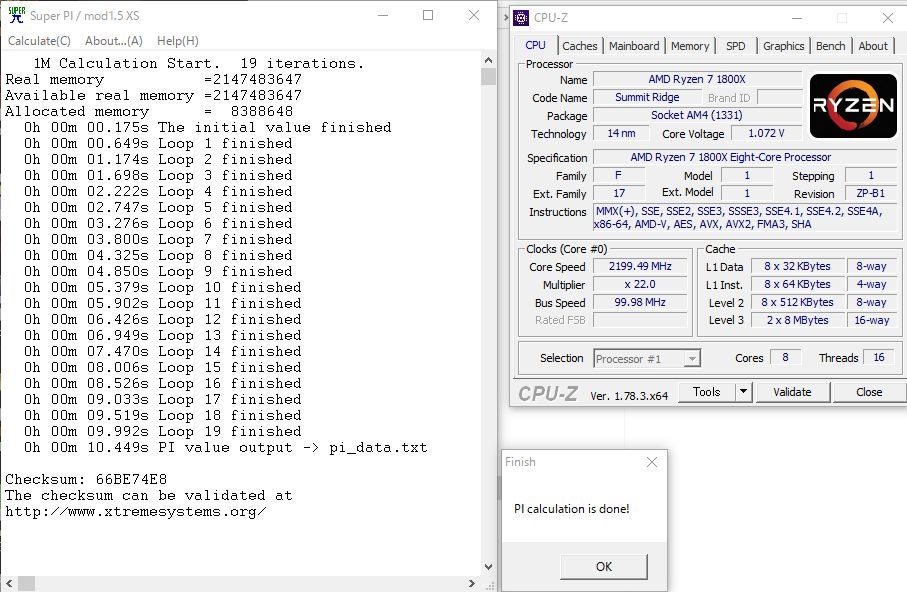The height and width of the screenshot is (592, 907).
Task: Click the L1 Data value 8 x 32 KBytes
Action: (x=798, y=266)
